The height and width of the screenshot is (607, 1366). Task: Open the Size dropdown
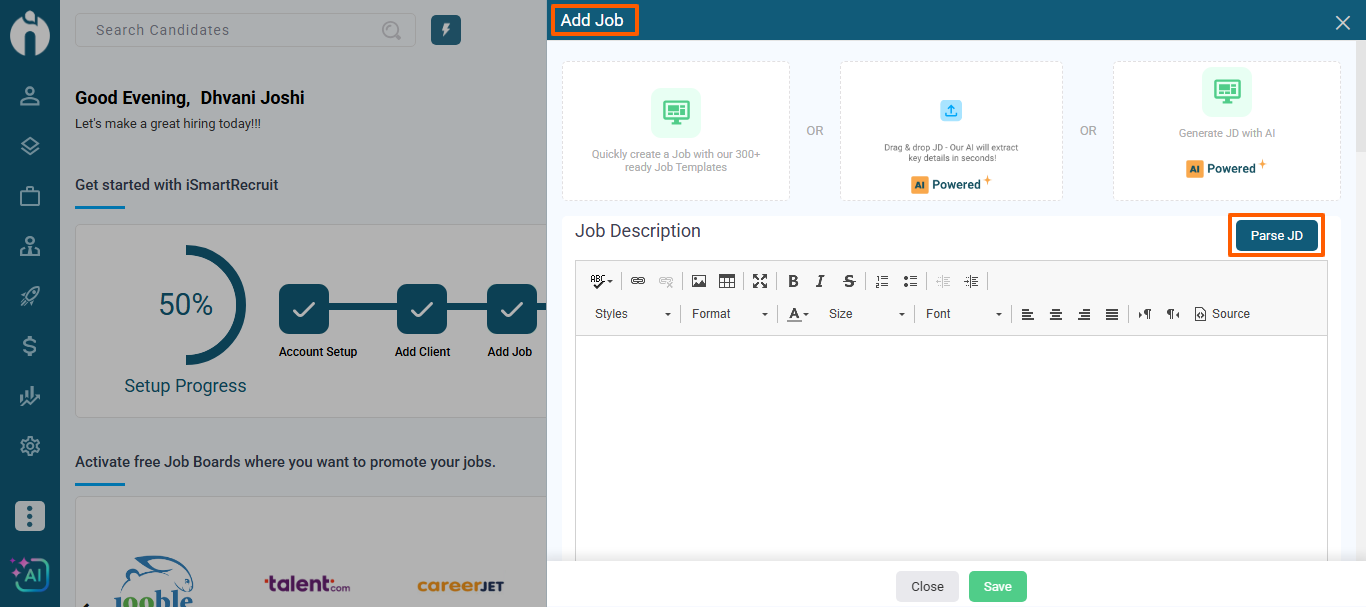[x=866, y=314]
